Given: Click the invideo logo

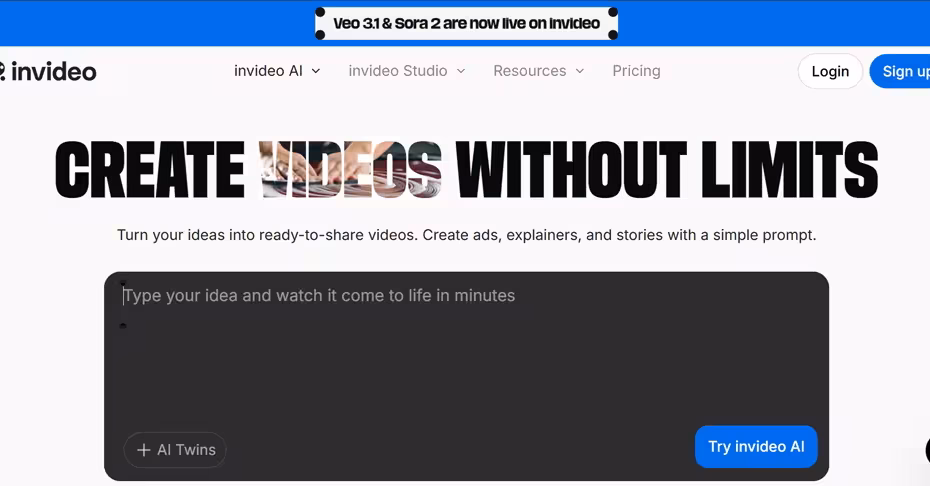Looking at the screenshot, I should (47, 72).
